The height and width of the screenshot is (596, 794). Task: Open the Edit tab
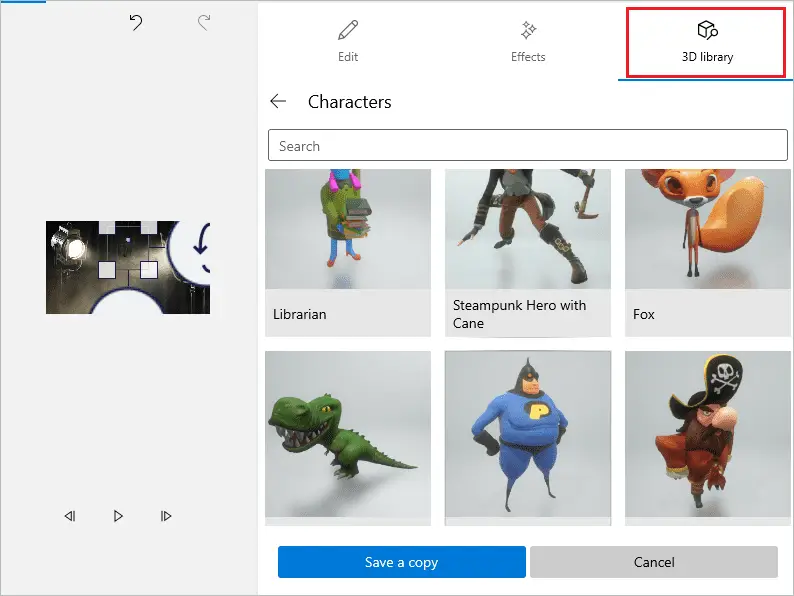348,42
